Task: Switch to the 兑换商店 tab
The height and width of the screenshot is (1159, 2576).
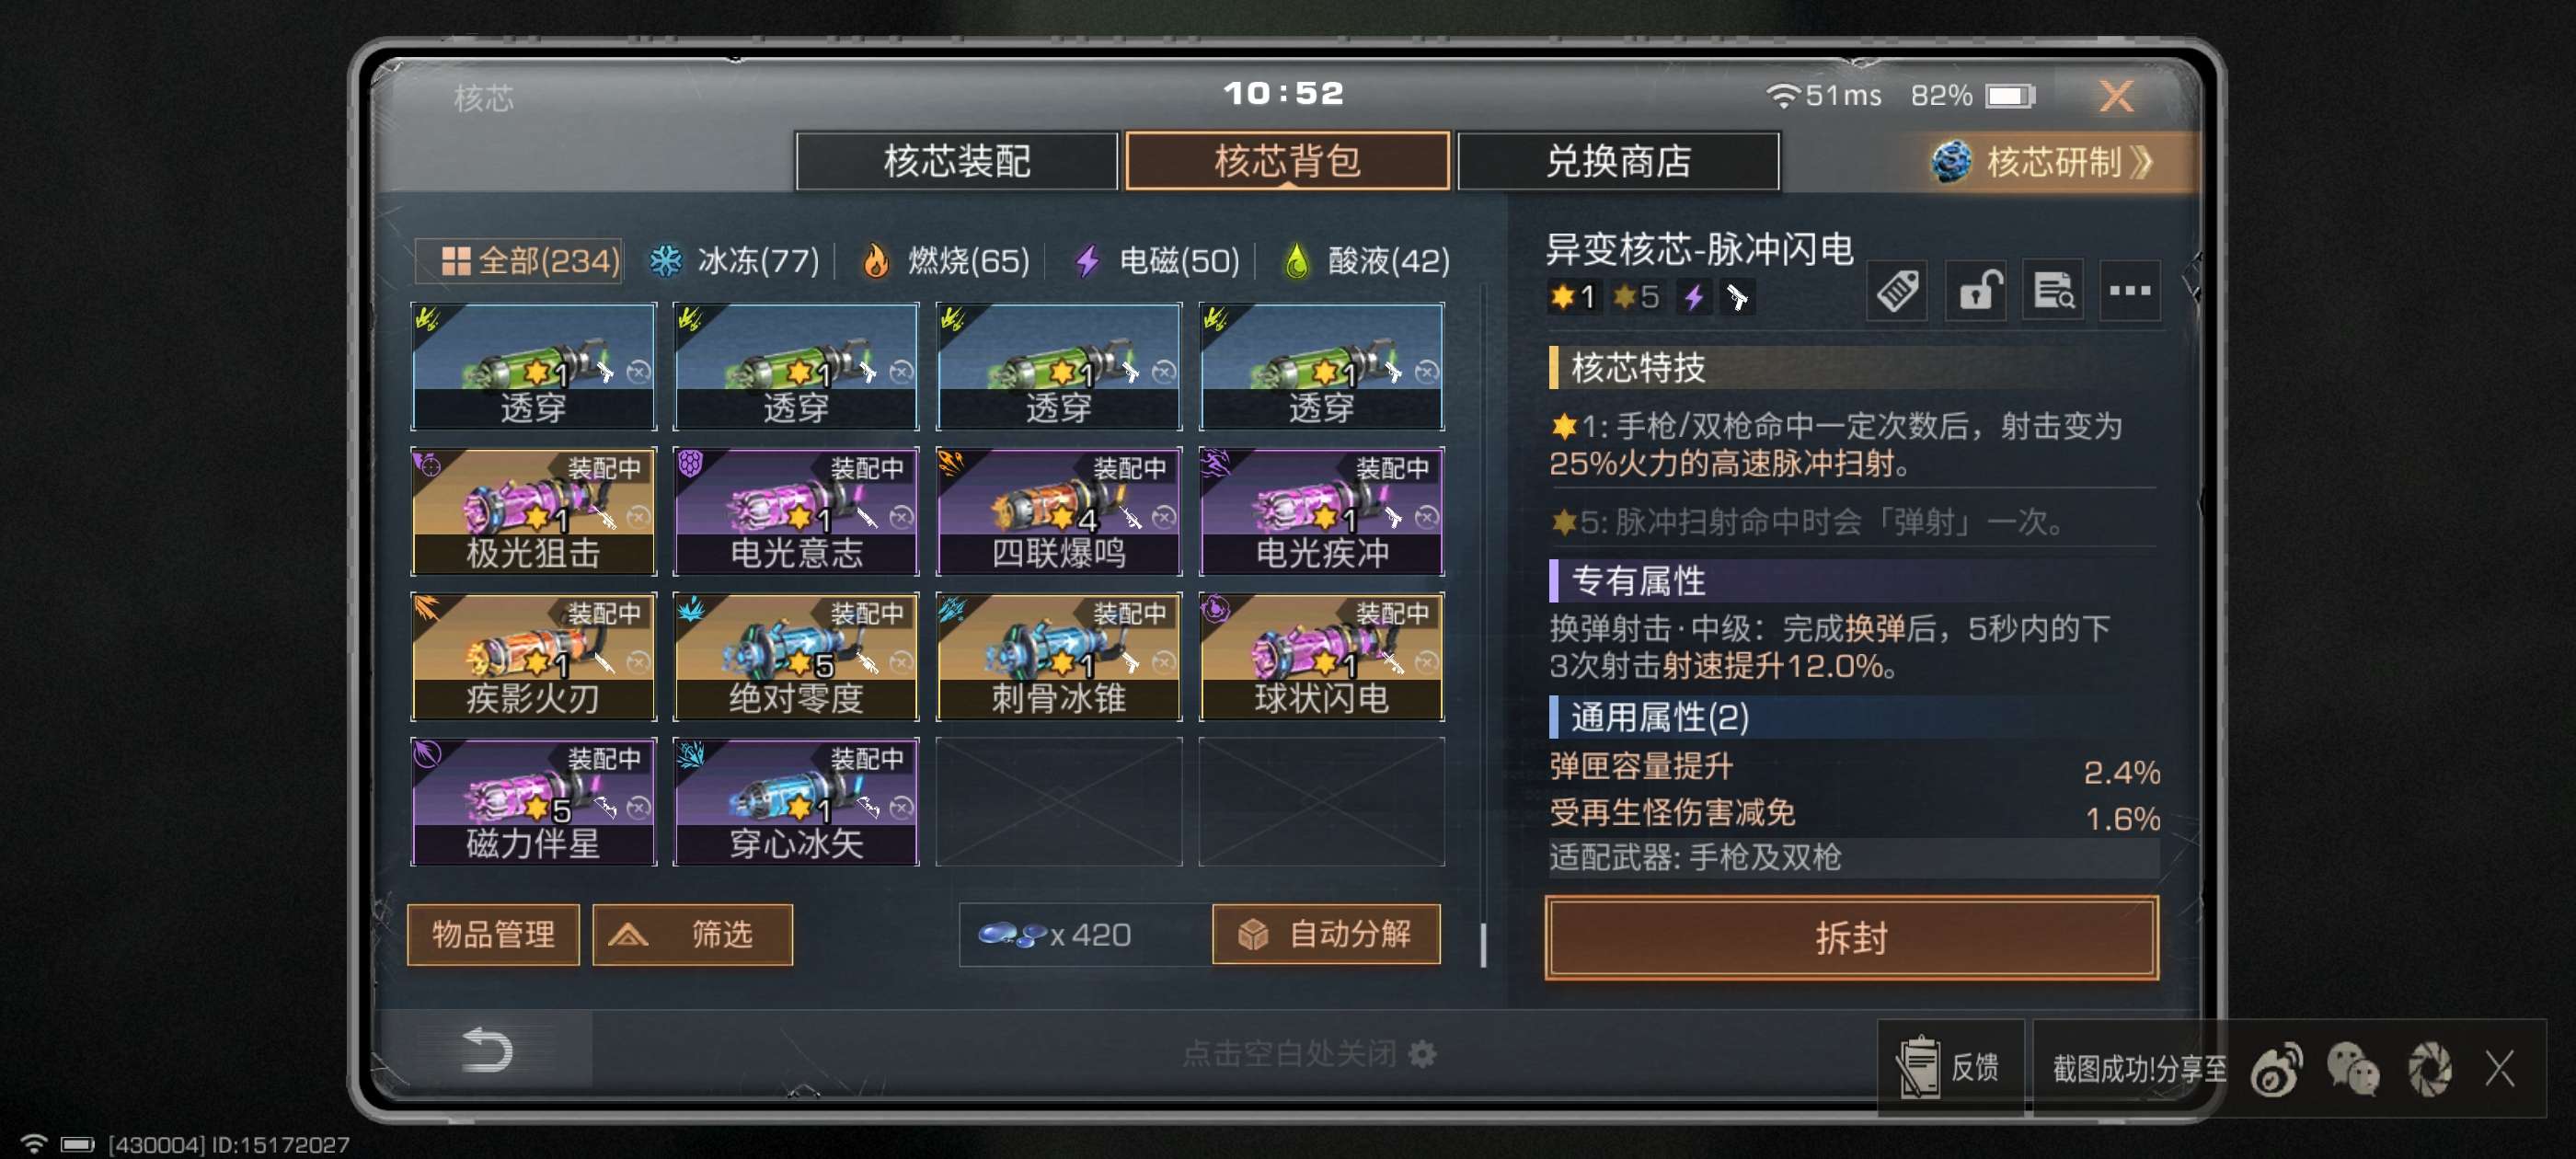Action: (x=1618, y=161)
